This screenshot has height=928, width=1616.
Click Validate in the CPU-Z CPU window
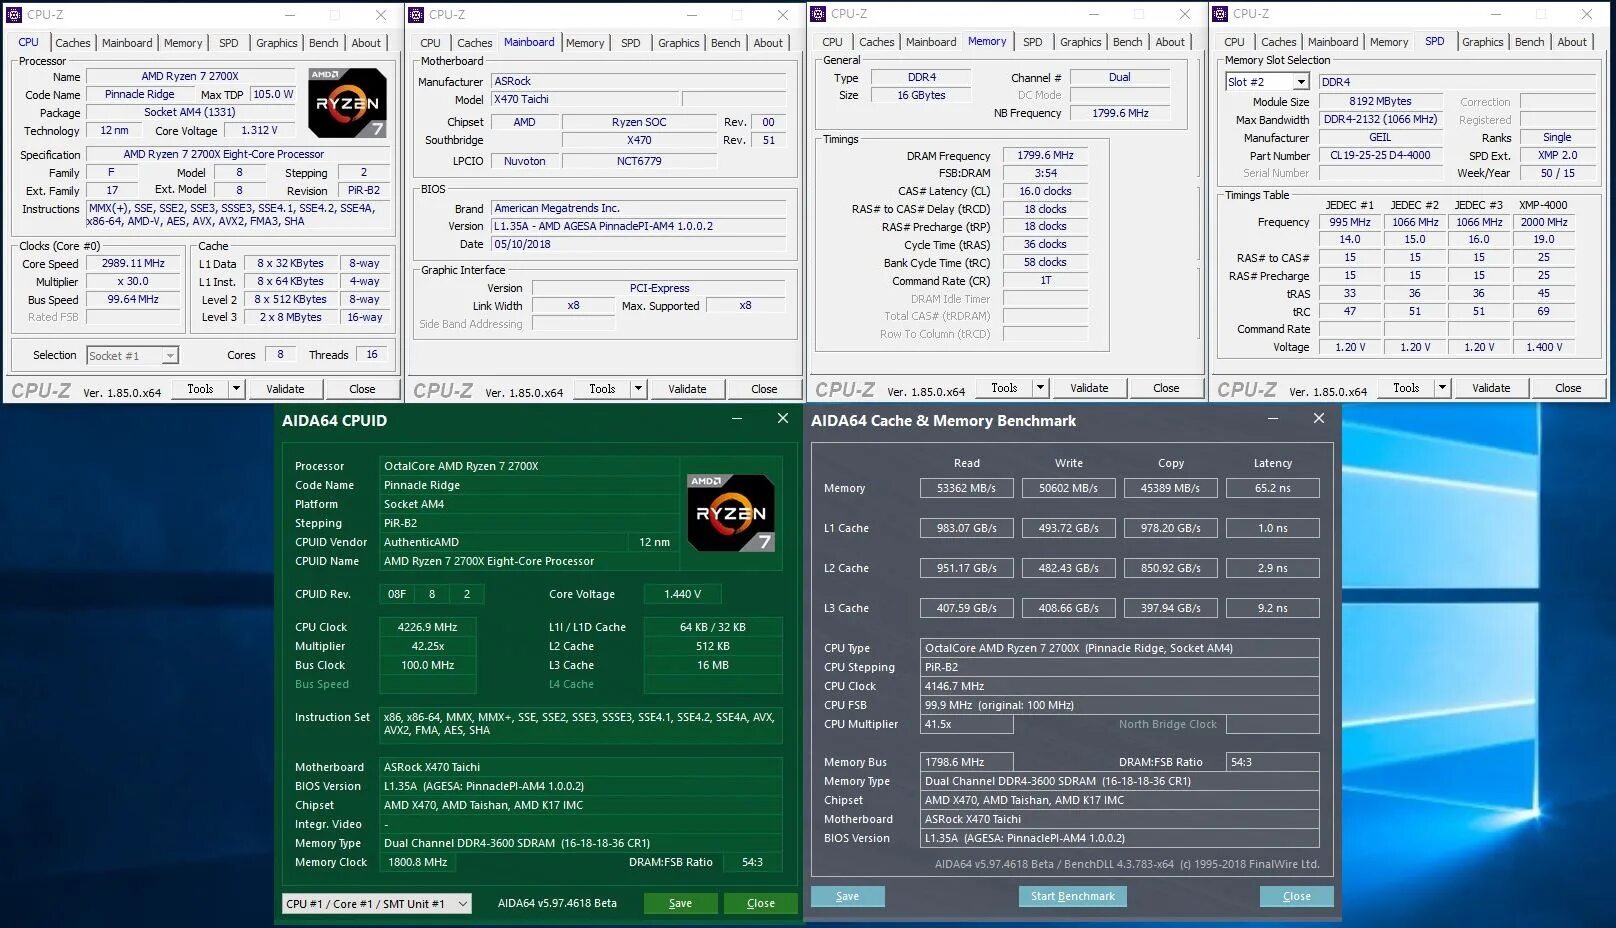click(x=285, y=389)
